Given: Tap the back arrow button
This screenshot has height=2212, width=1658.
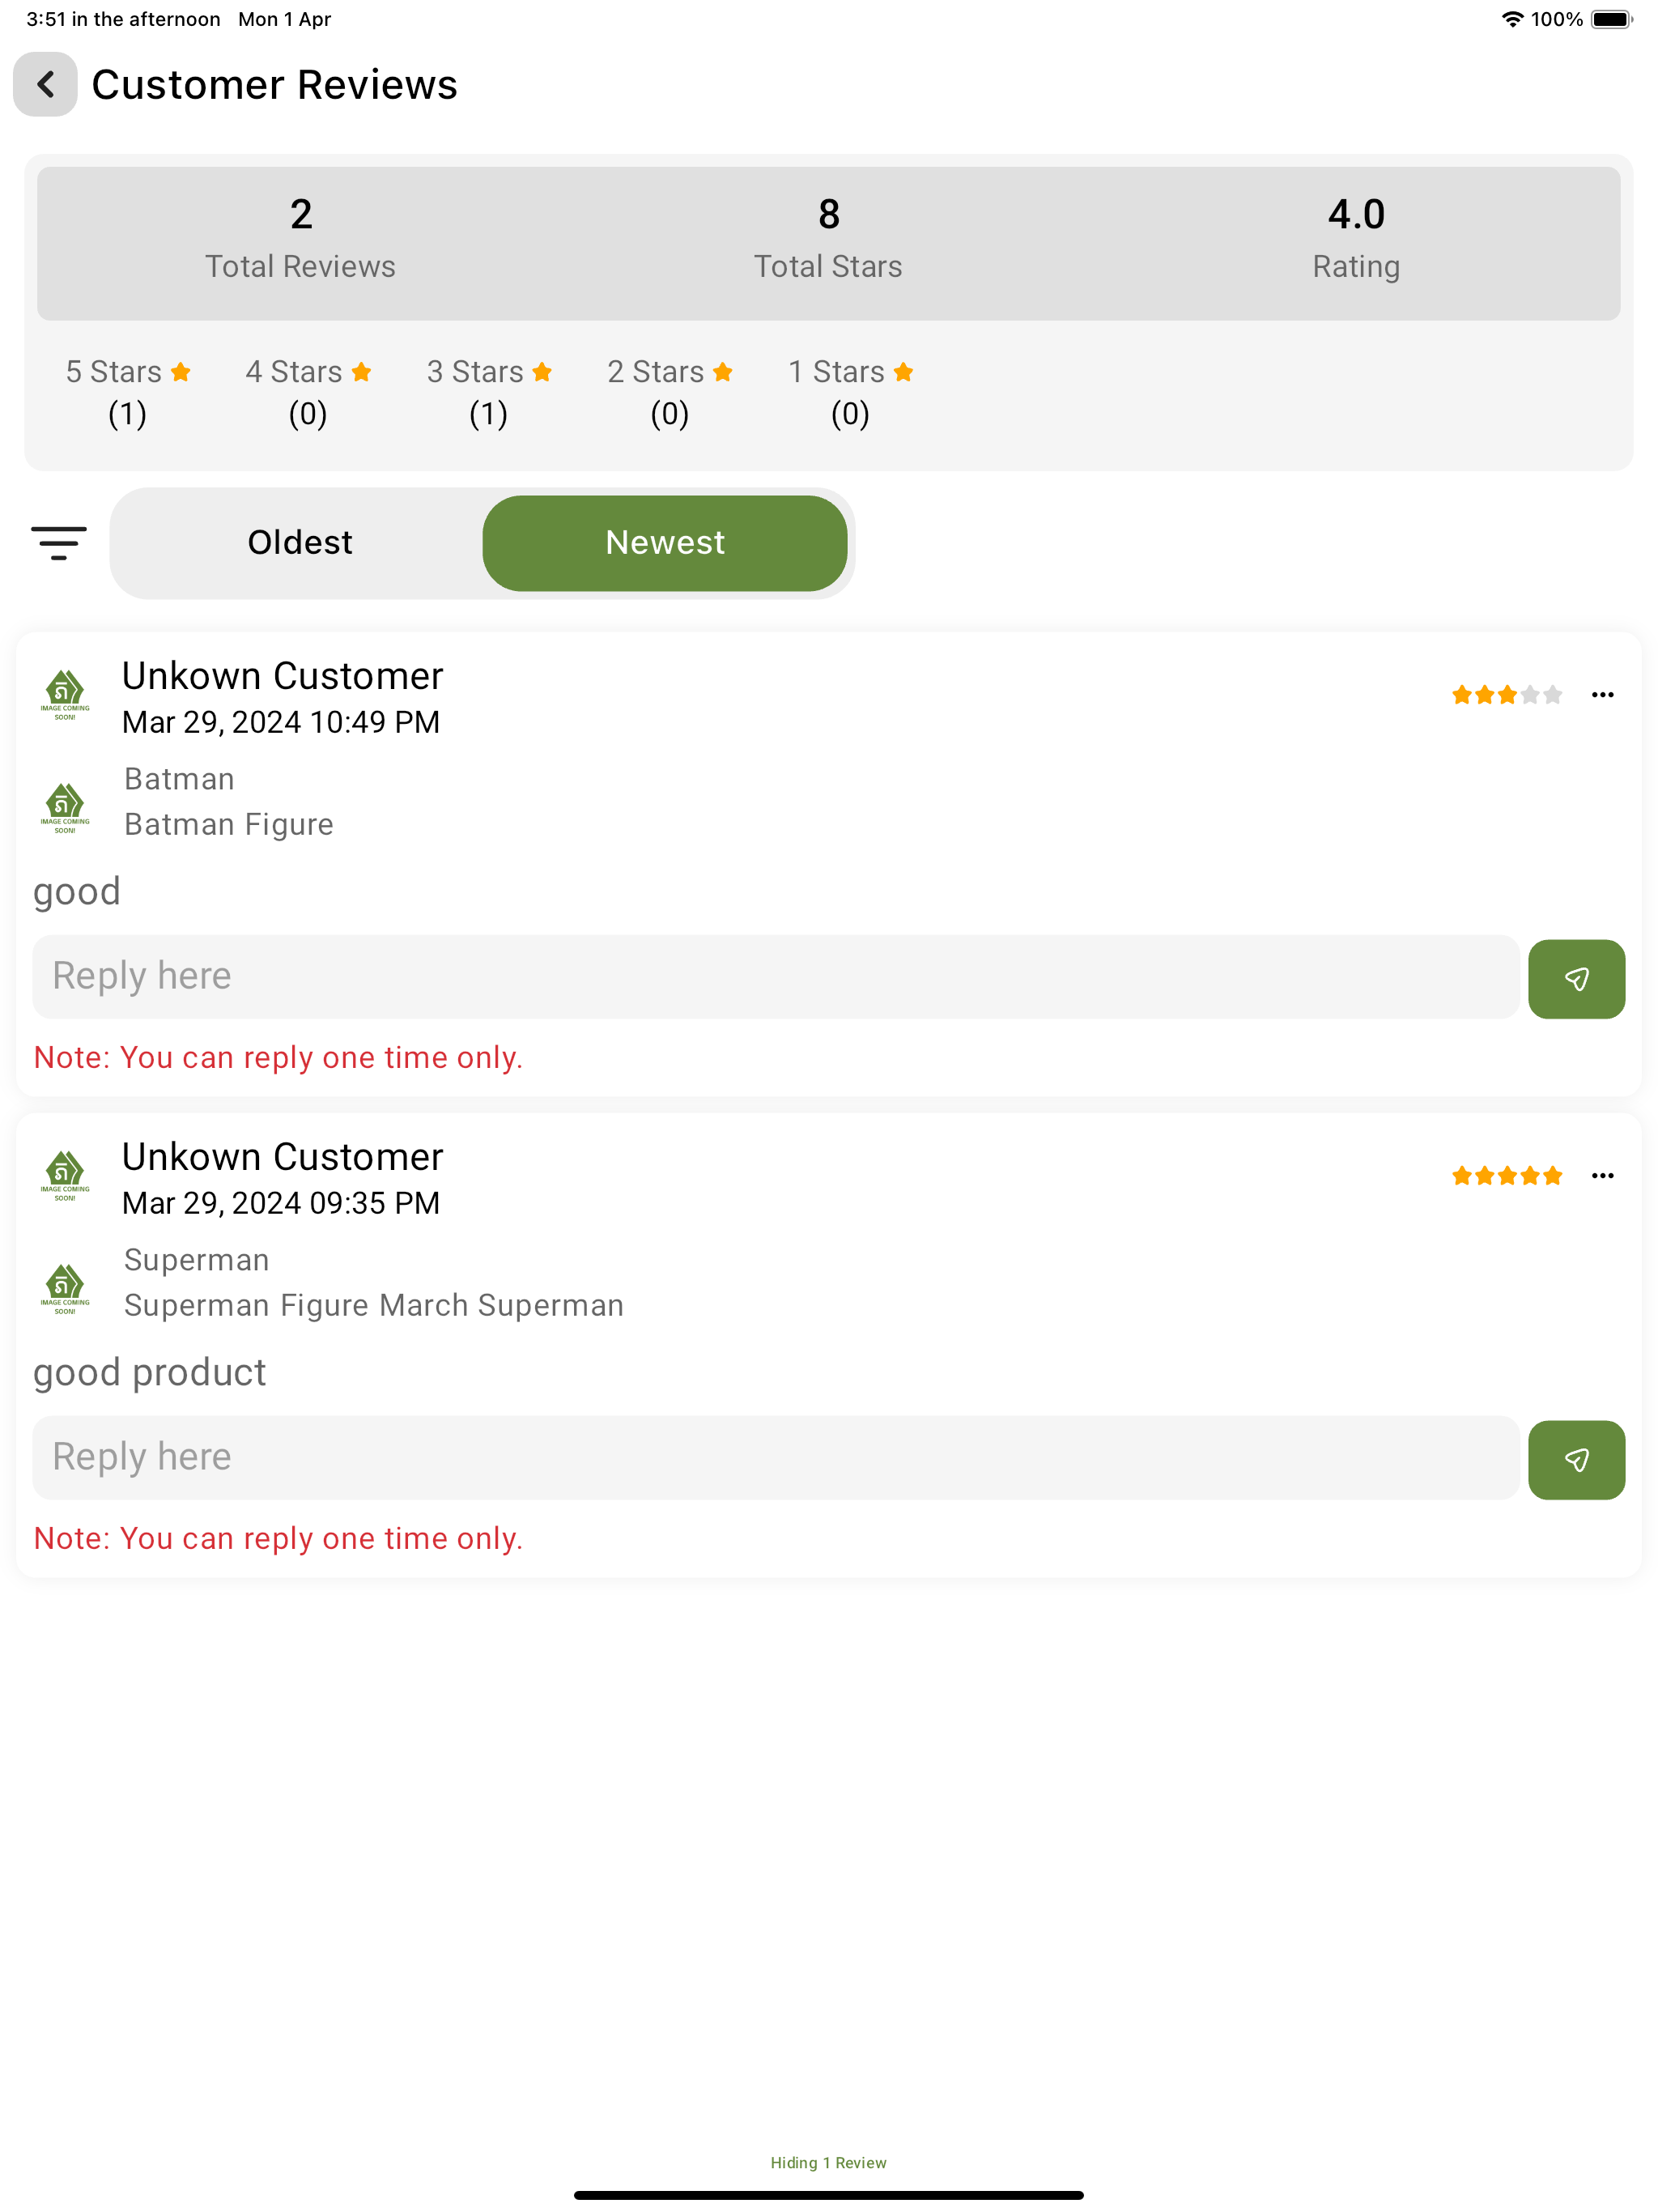Looking at the screenshot, I should point(45,84).
